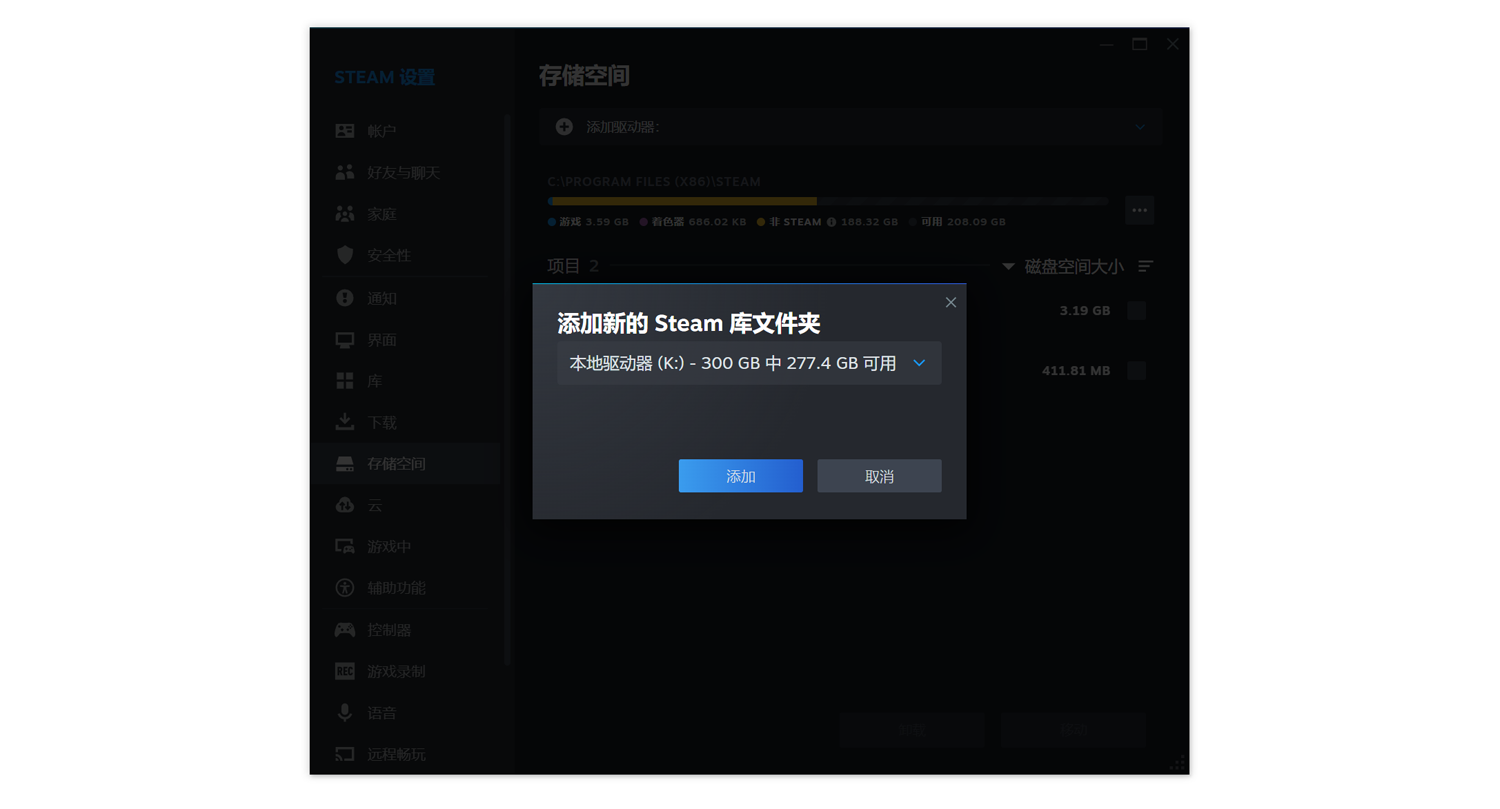Close the 添加新的 Steam 库文件夹 dialog
The image size is (1500, 809).
pos(951,302)
